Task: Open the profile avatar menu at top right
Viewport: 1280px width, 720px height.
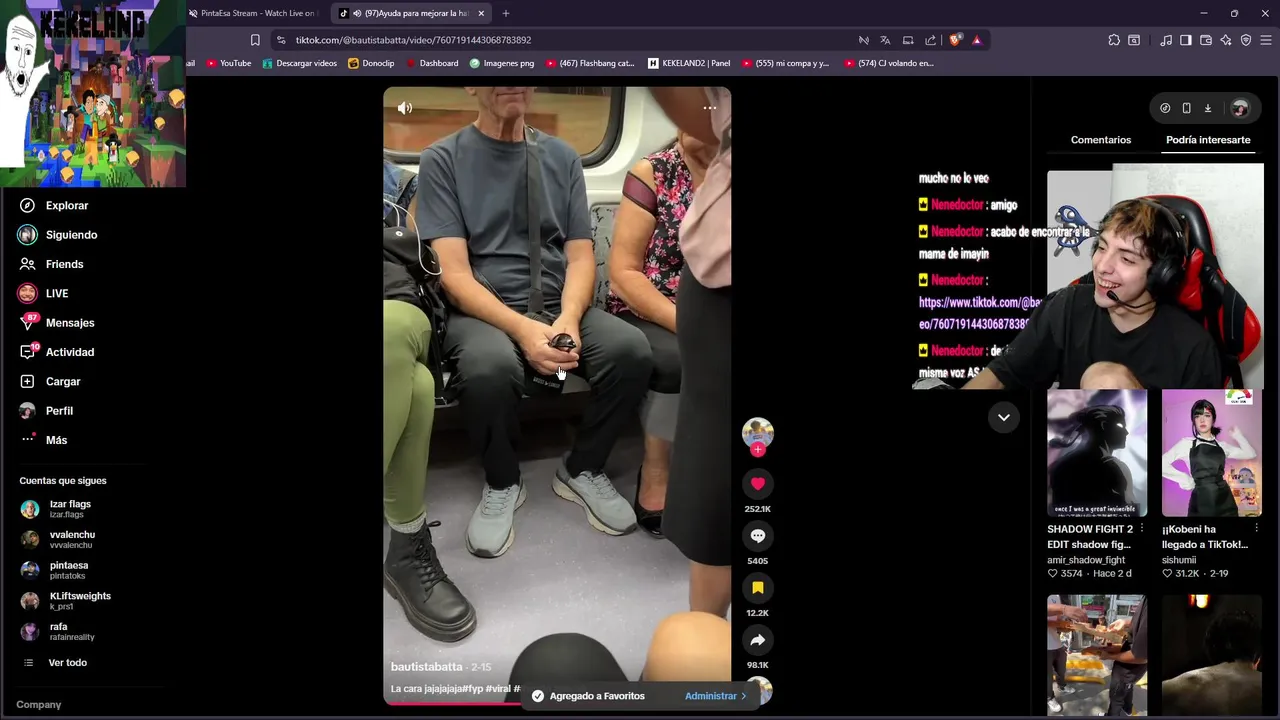Action: click(x=1240, y=108)
